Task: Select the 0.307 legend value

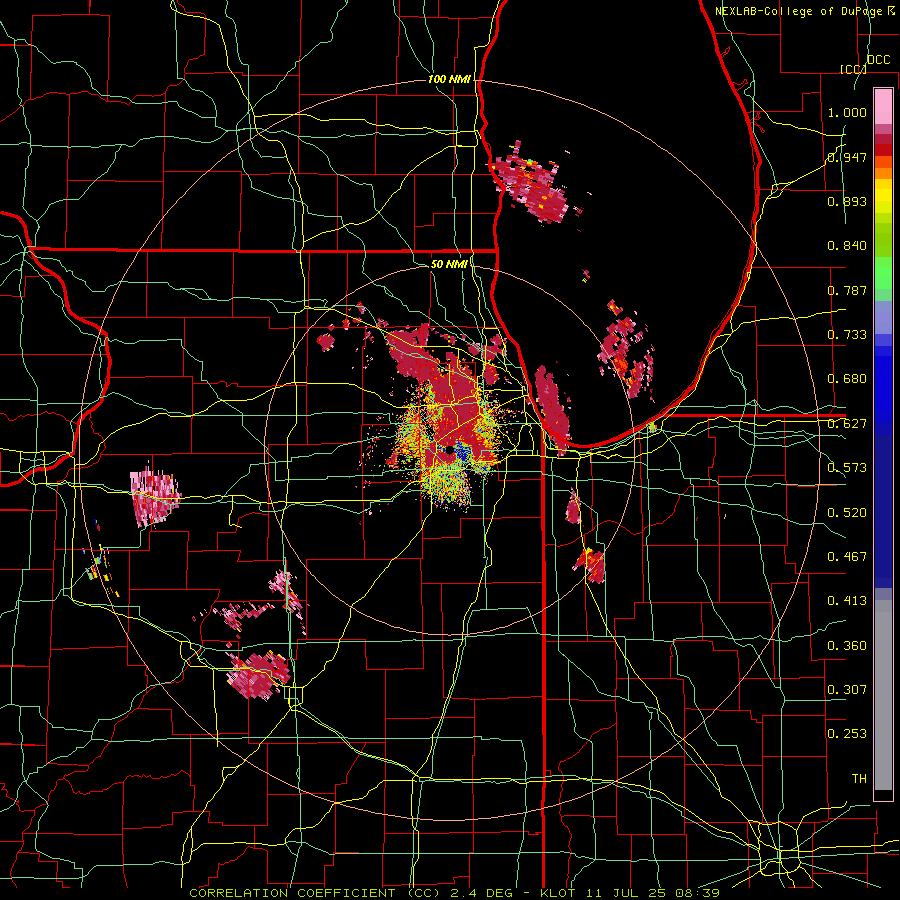Action: coord(847,690)
